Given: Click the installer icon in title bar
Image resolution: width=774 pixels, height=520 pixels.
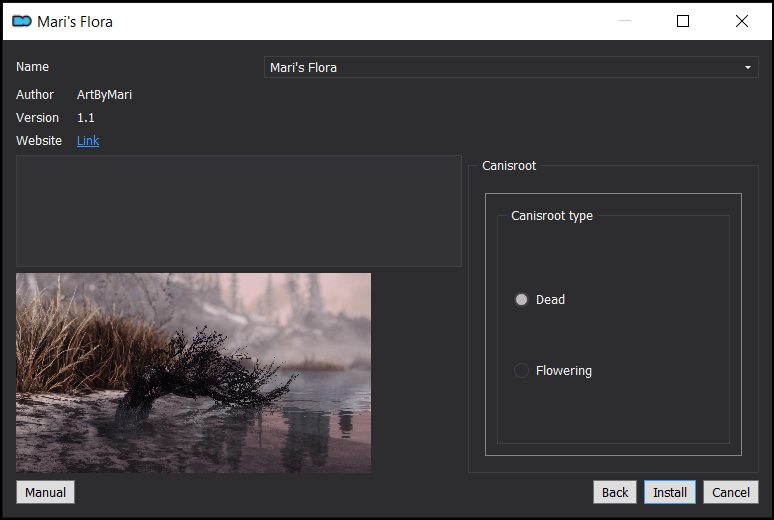Looking at the screenshot, I should 22,21.
